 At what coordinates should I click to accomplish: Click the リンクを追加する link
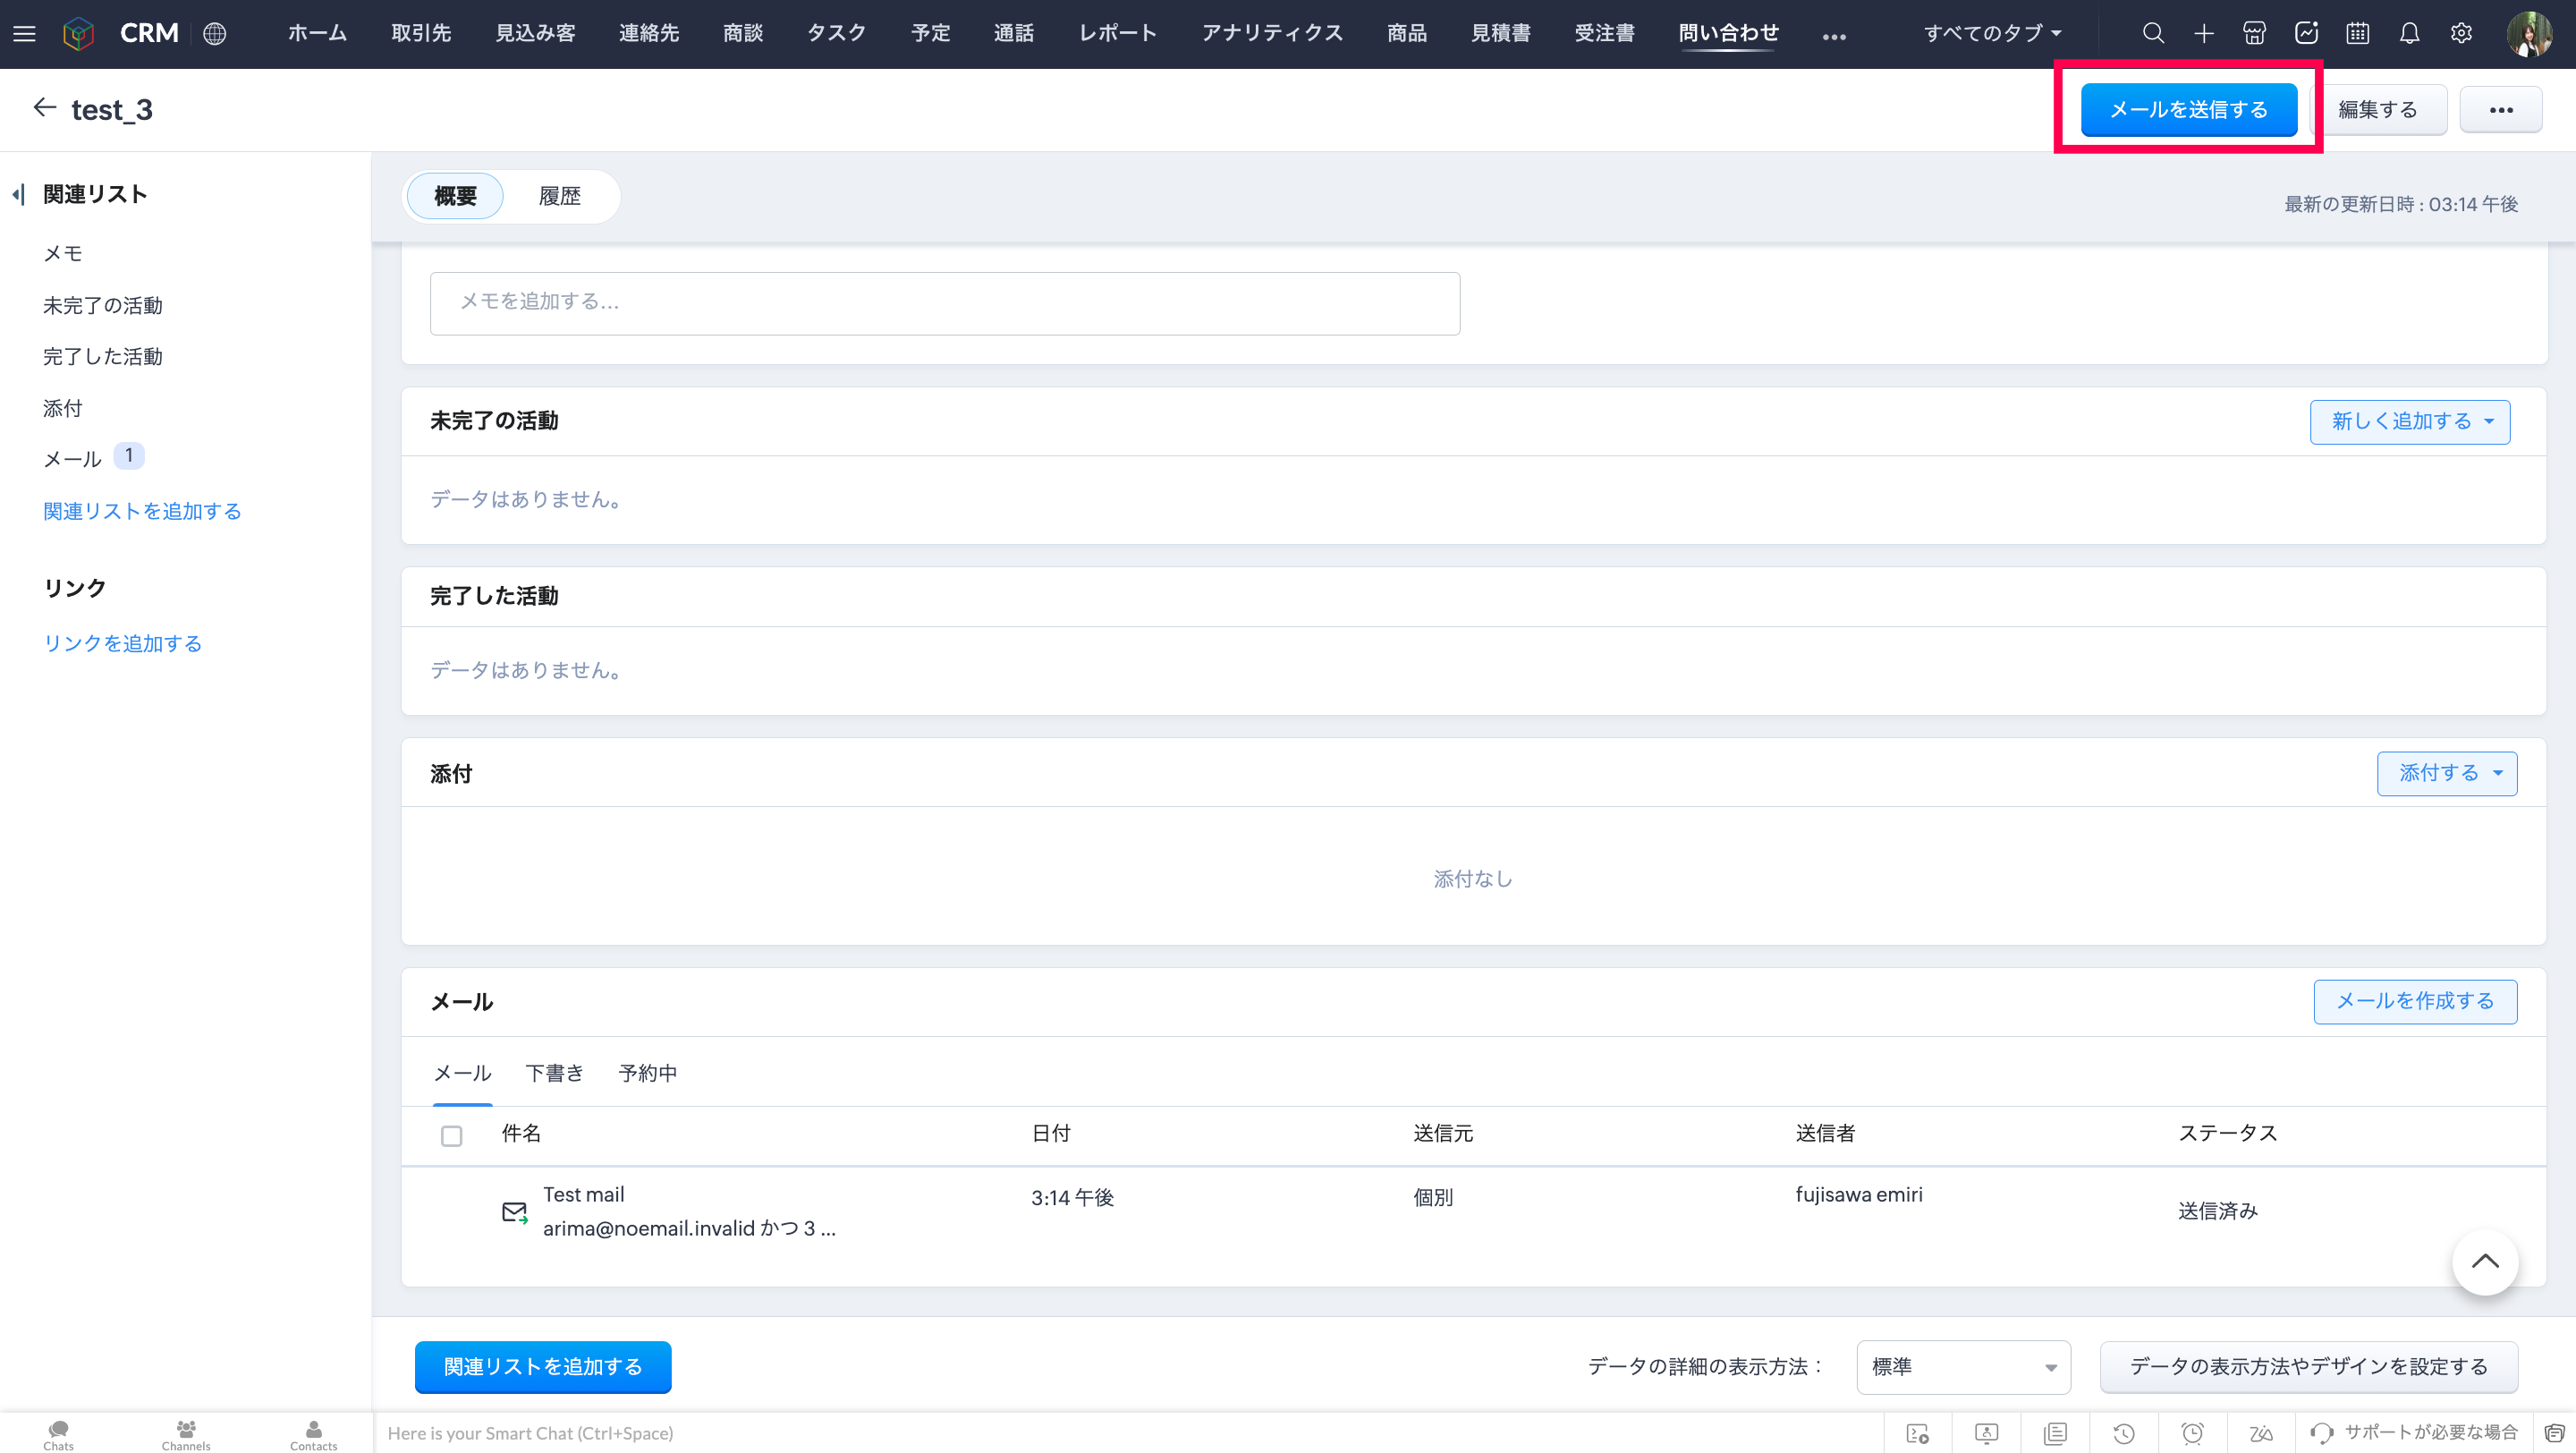click(122, 643)
